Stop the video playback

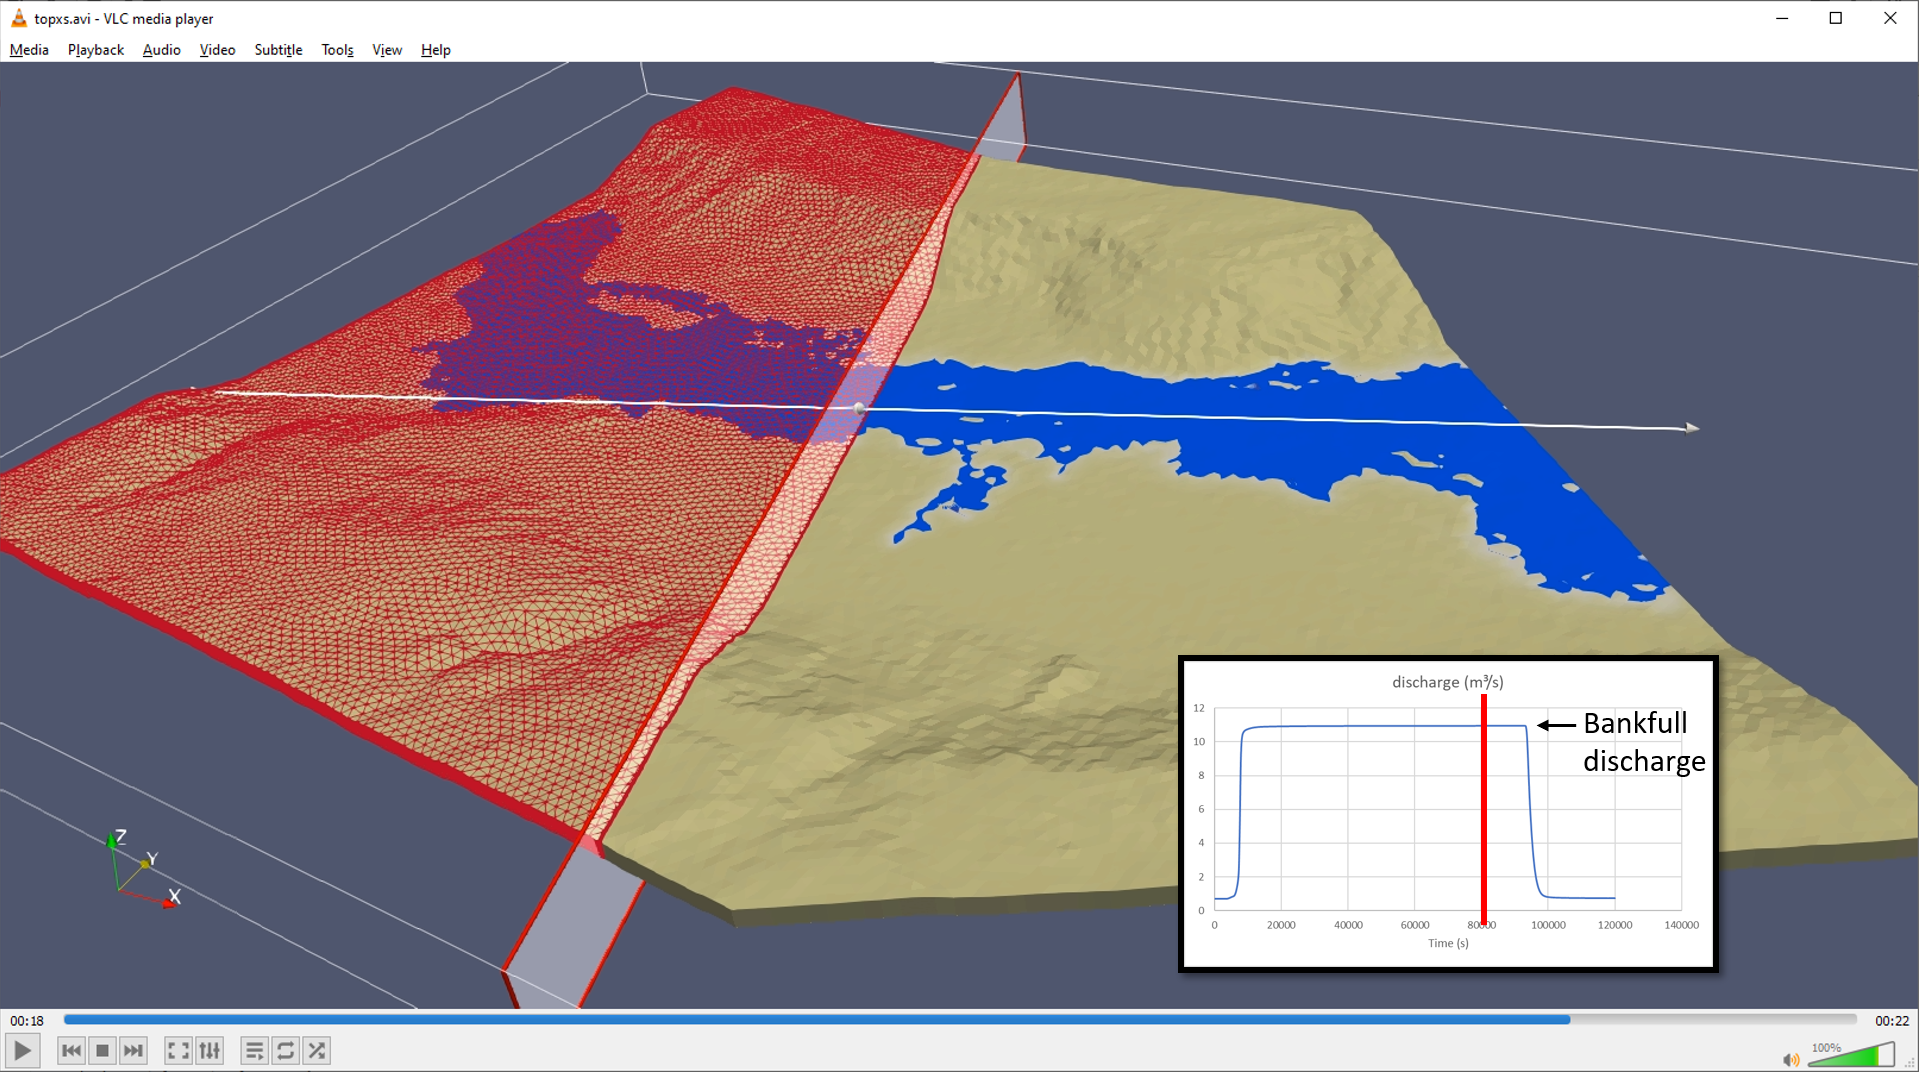point(102,1050)
